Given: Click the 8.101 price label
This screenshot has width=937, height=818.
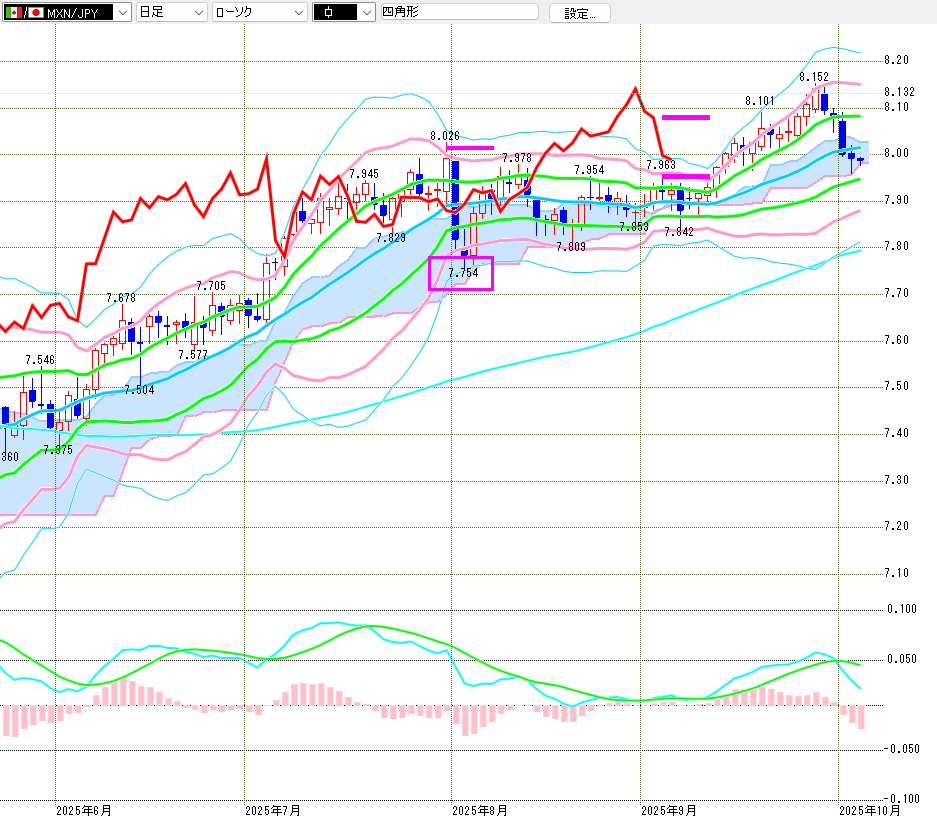Looking at the screenshot, I should [x=759, y=101].
